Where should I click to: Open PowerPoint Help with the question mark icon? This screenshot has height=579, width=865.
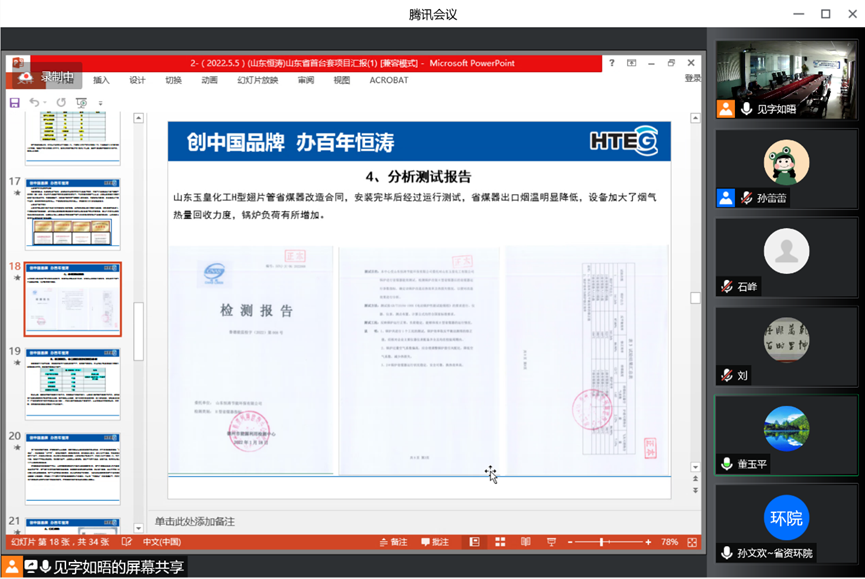pyautogui.click(x=612, y=63)
